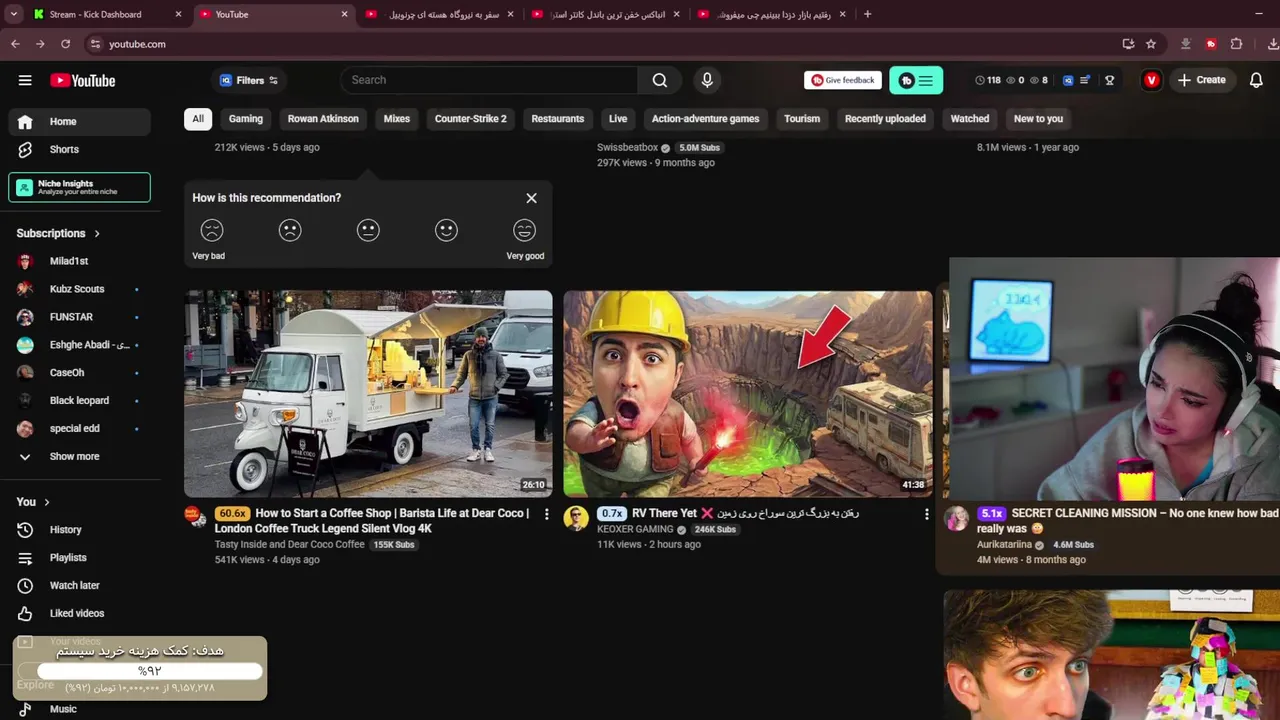Select the Recently uploaded chip
1280x720 pixels.
(x=885, y=119)
